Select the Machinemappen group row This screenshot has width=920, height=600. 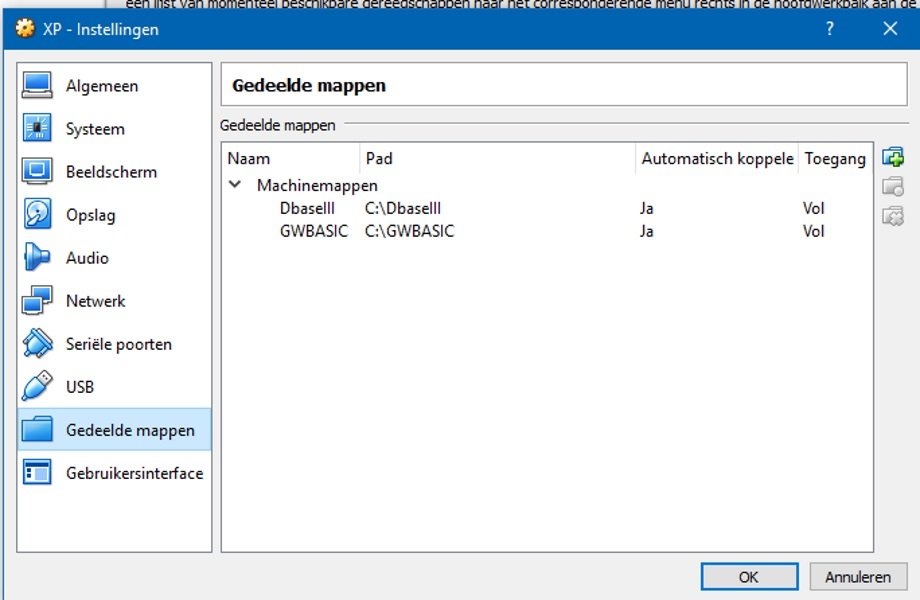point(547,185)
